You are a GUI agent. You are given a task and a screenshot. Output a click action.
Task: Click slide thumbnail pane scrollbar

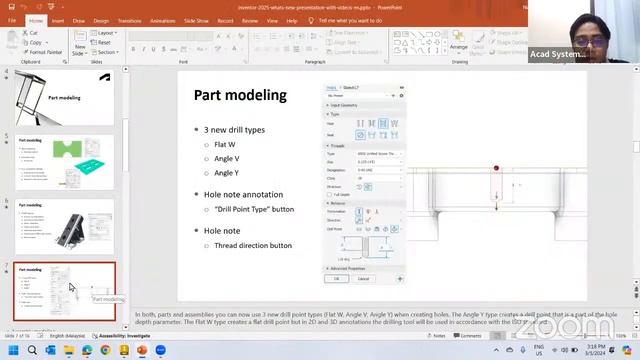(125, 145)
